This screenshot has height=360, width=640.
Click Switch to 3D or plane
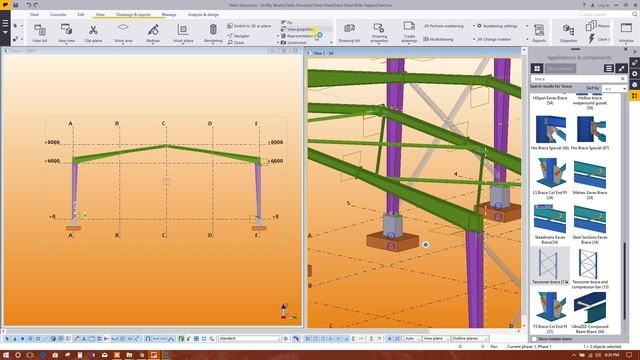tap(249, 26)
